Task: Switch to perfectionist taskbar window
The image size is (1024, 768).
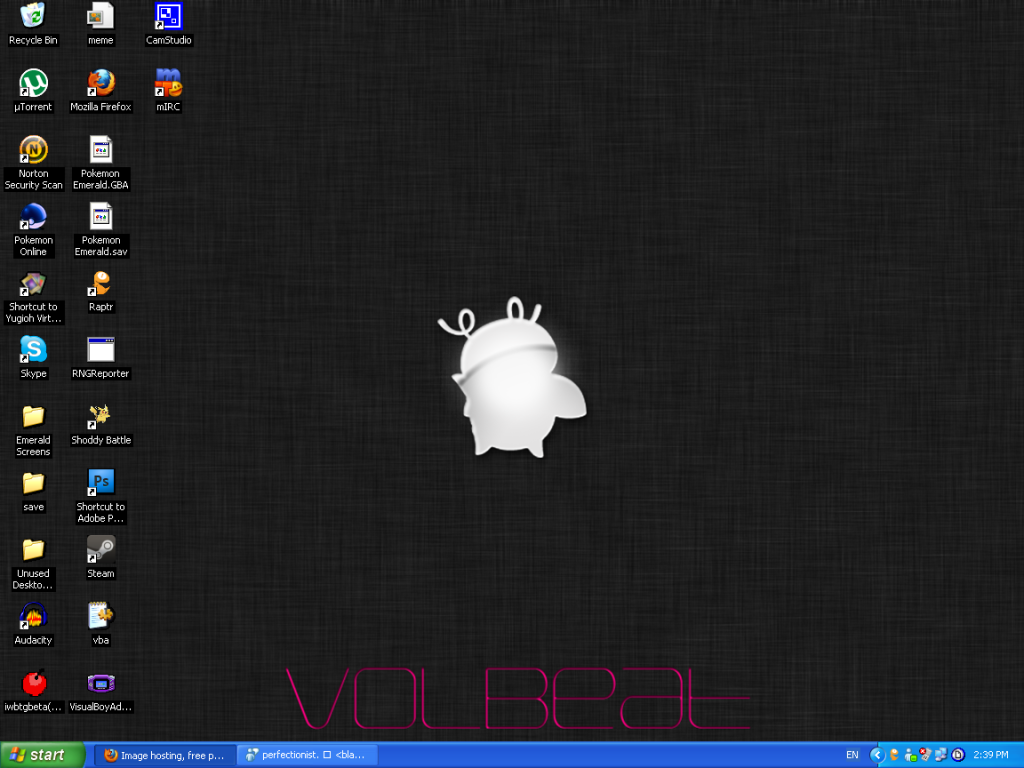Action: click(307, 755)
